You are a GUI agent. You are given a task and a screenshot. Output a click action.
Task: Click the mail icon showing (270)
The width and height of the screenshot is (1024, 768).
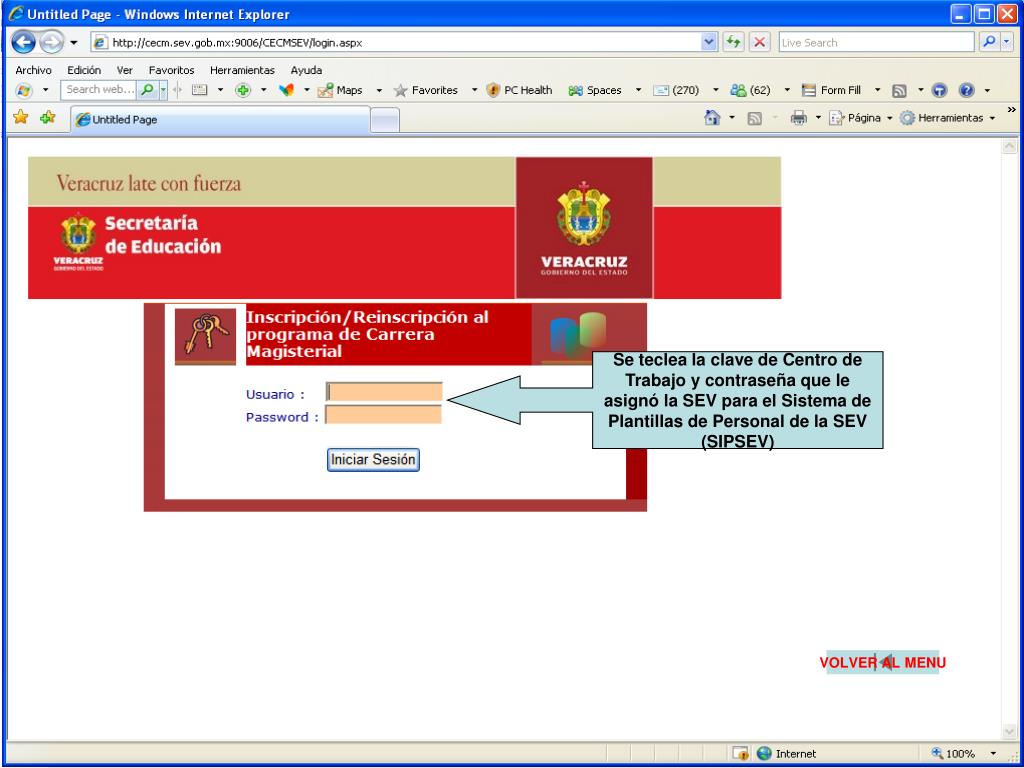(x=677, y=90)
